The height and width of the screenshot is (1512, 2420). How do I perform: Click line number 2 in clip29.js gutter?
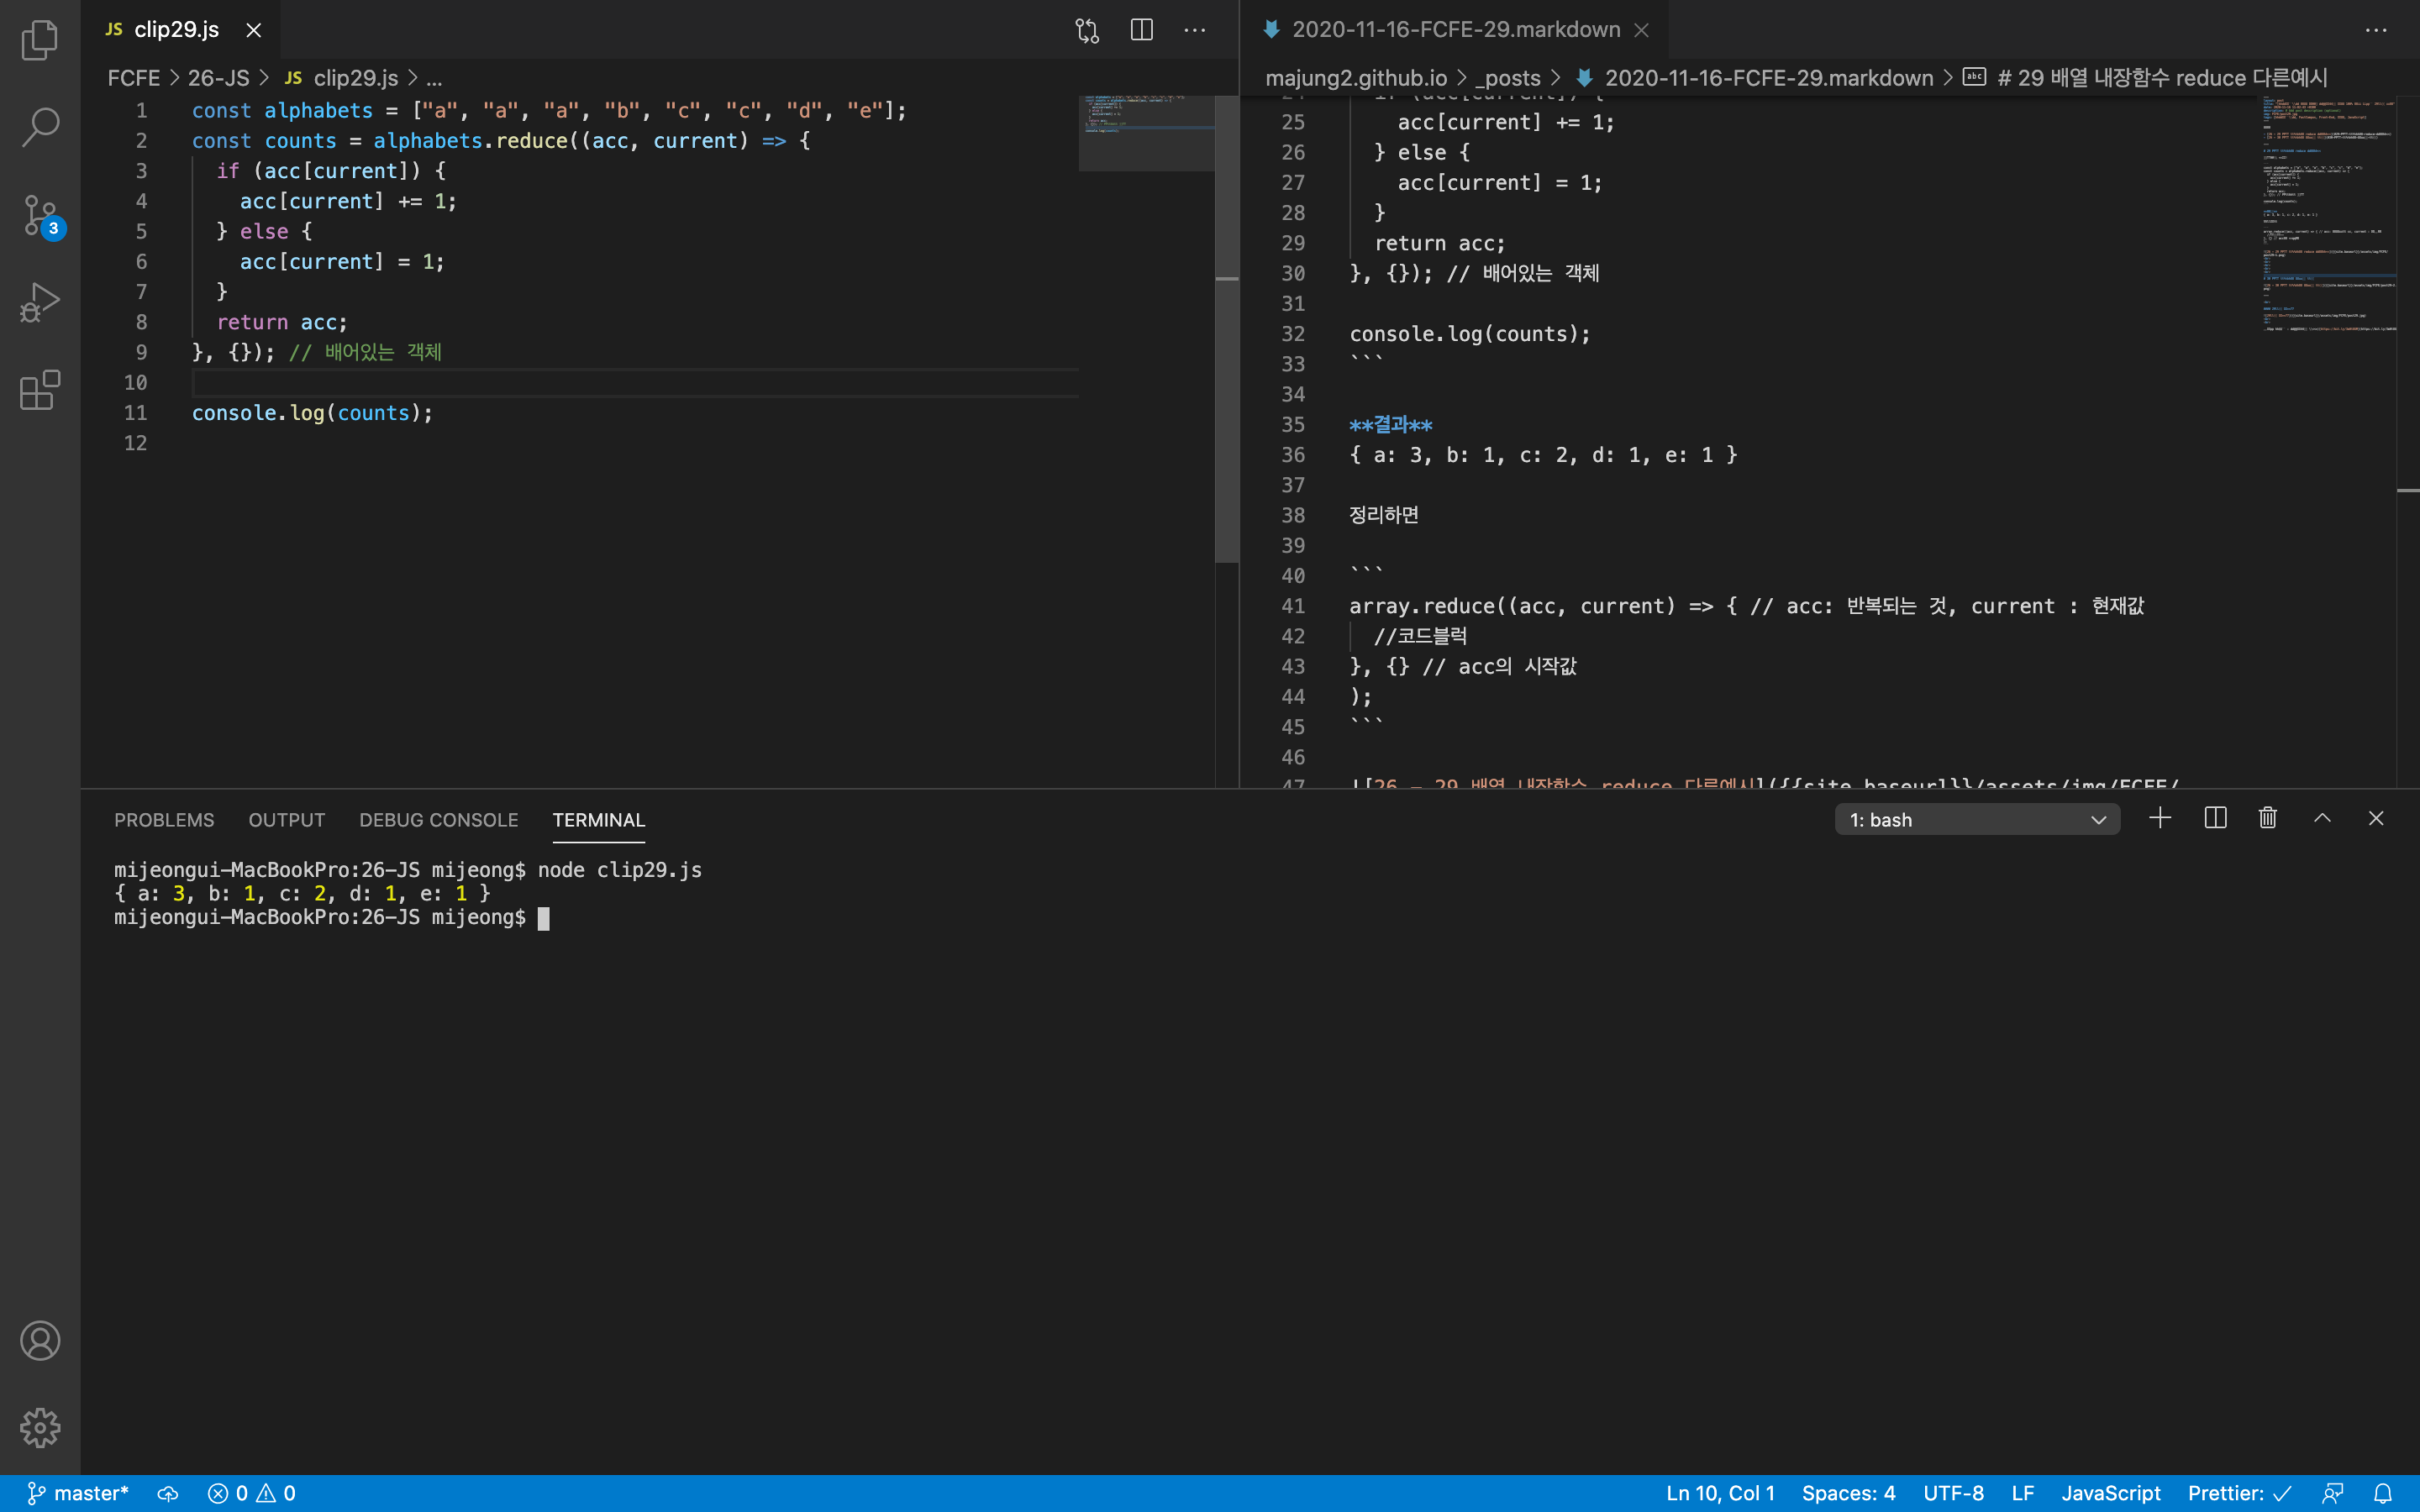pyautogui.click(x=141, y=141)
